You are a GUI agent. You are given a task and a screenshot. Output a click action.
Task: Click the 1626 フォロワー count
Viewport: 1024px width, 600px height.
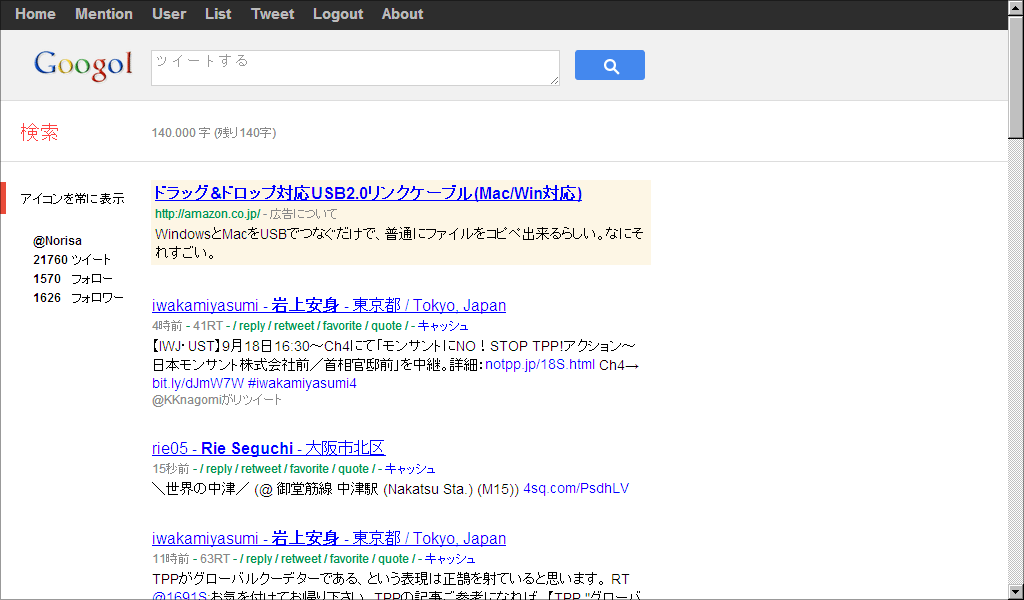[x=78, y=298]
